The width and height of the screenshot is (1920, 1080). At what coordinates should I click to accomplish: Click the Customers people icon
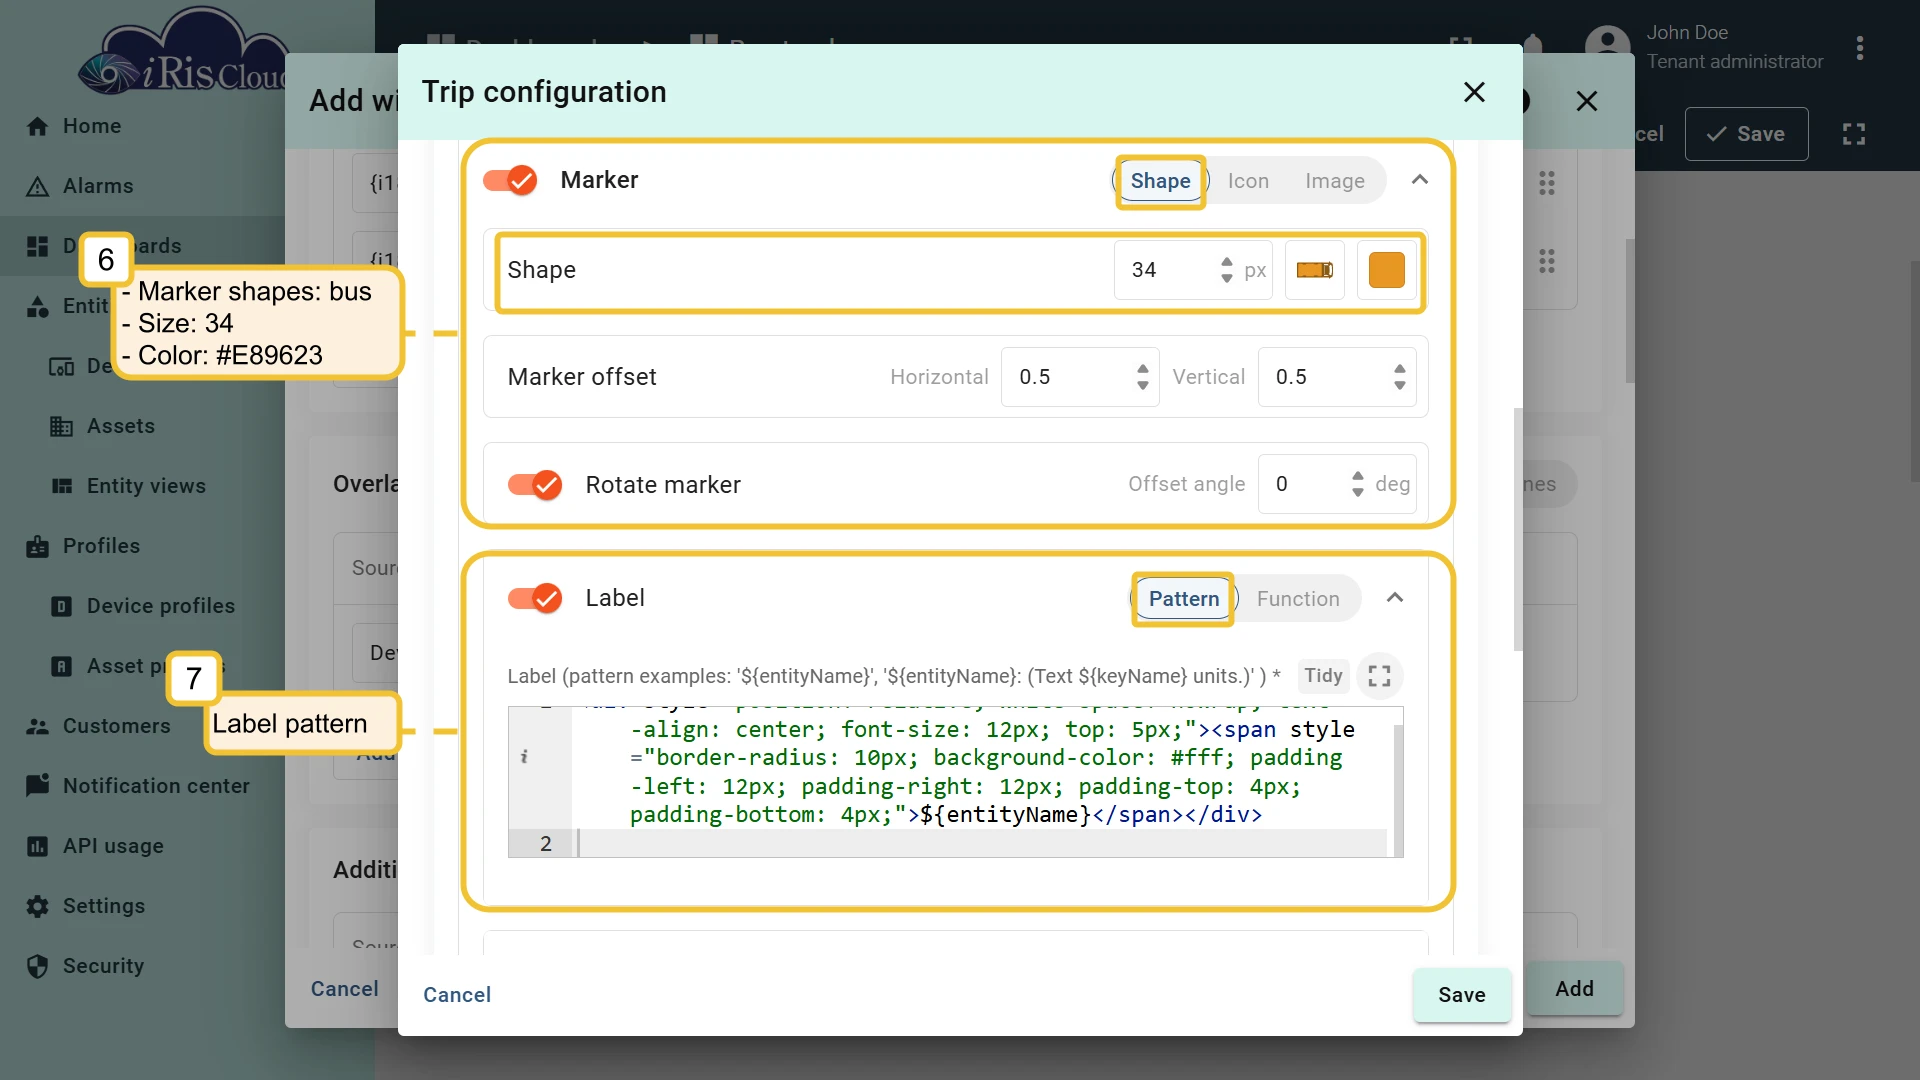coord(37,726)
